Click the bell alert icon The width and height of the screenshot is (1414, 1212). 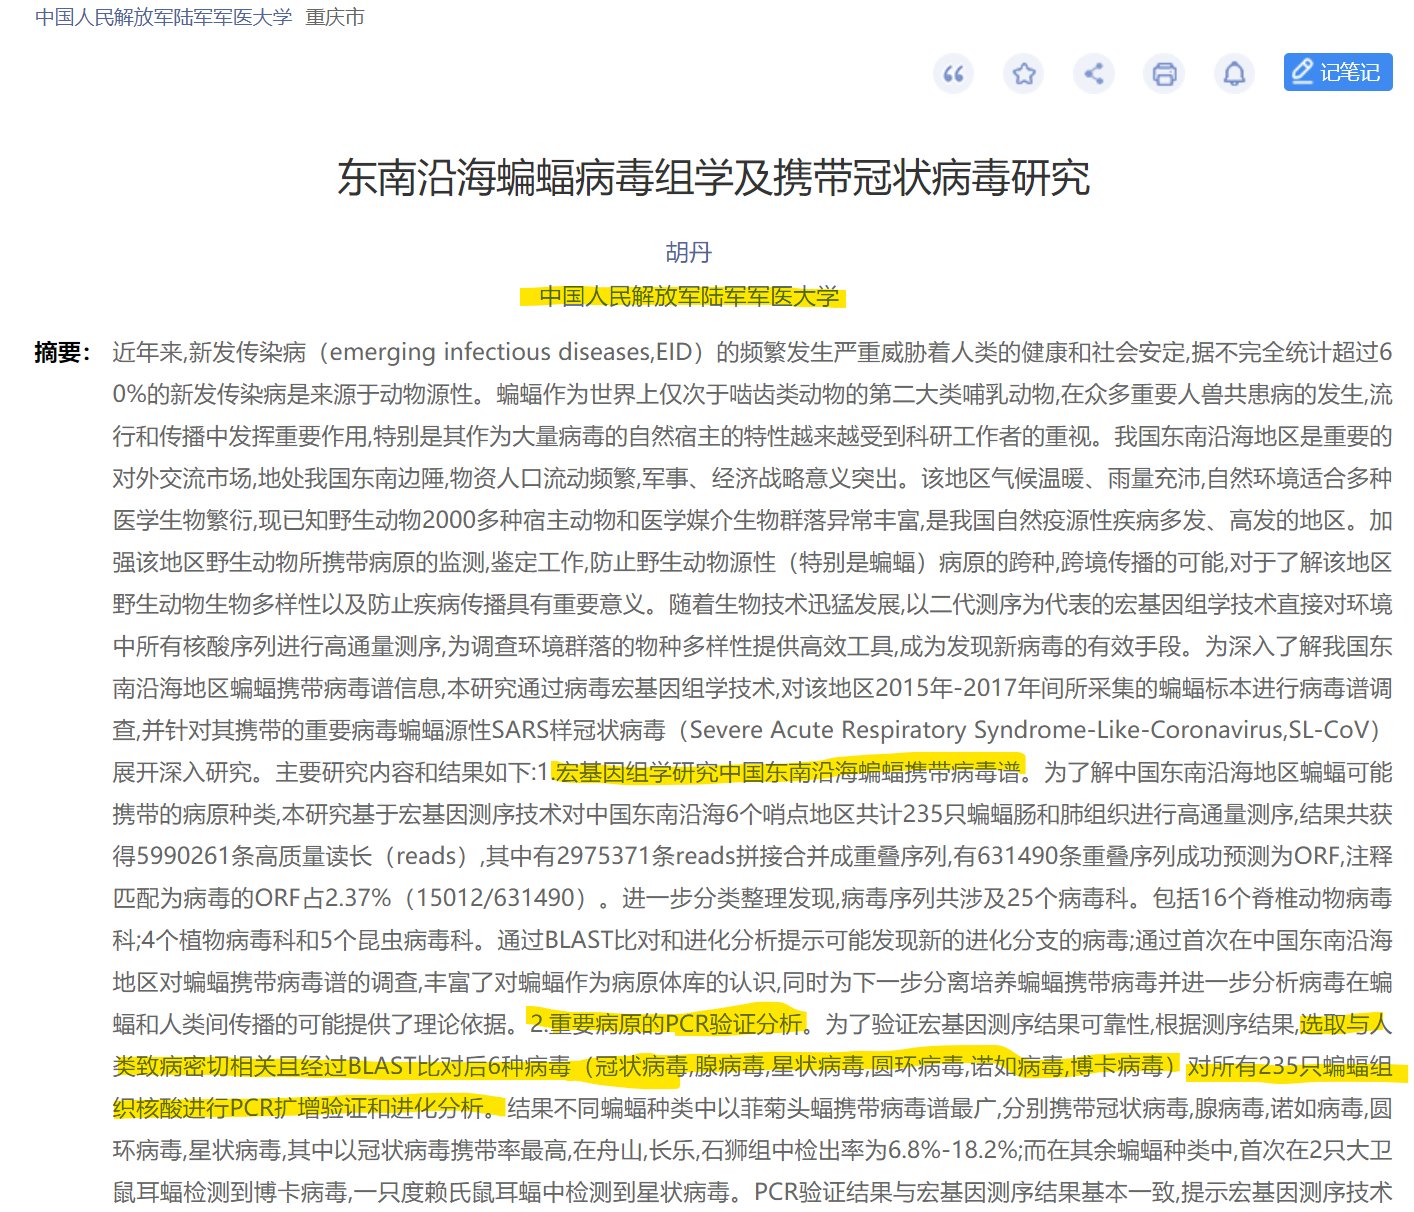[x=1235, y=73]
